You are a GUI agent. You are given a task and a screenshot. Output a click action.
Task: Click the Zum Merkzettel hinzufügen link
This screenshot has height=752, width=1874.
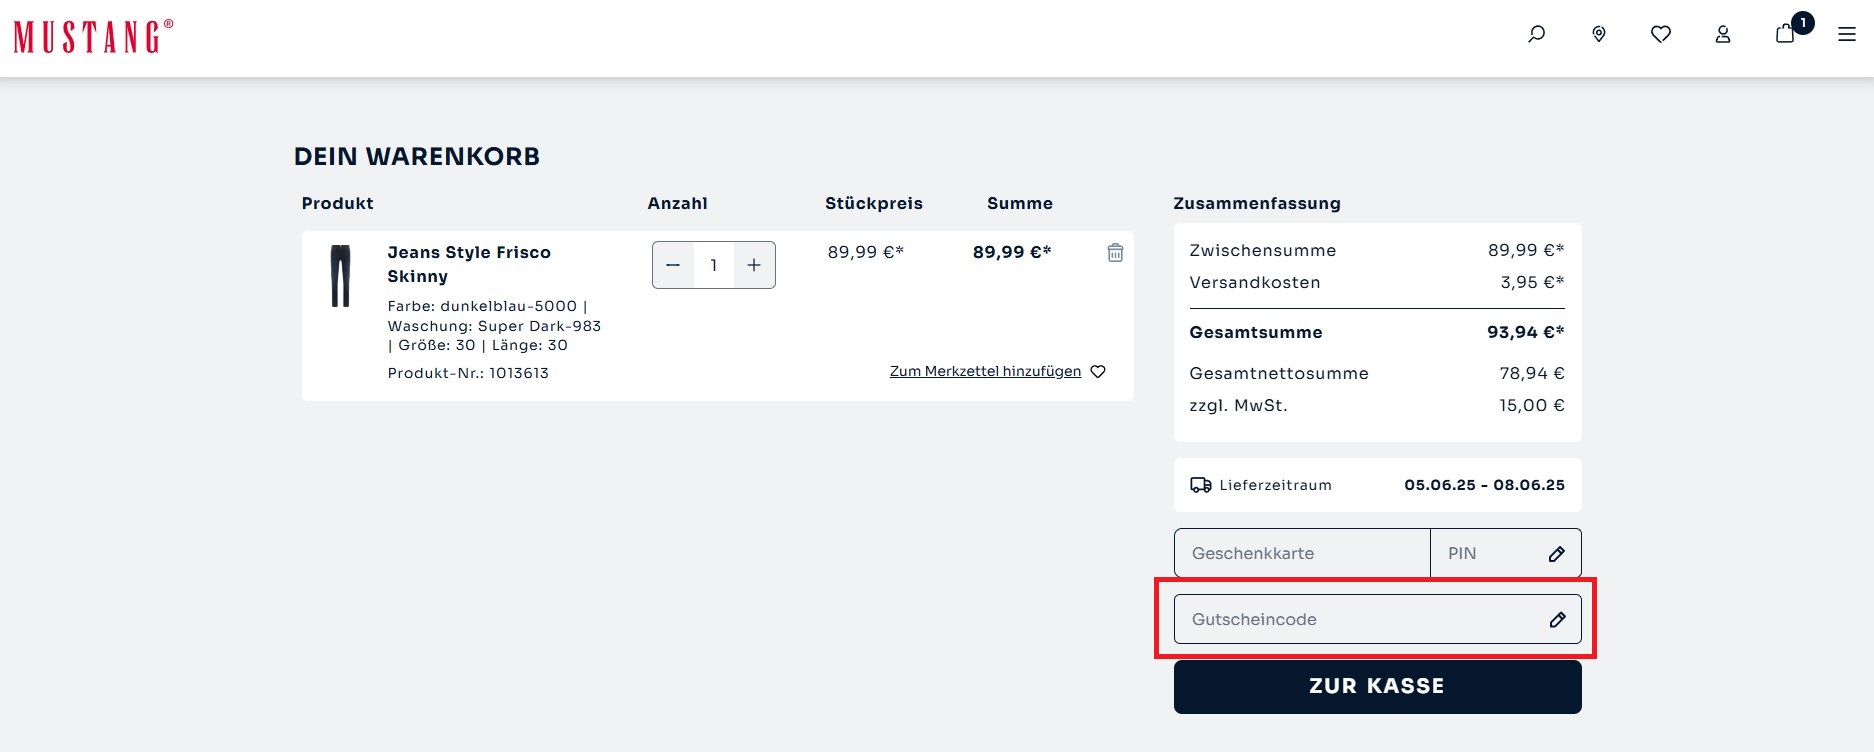(985, 371)
